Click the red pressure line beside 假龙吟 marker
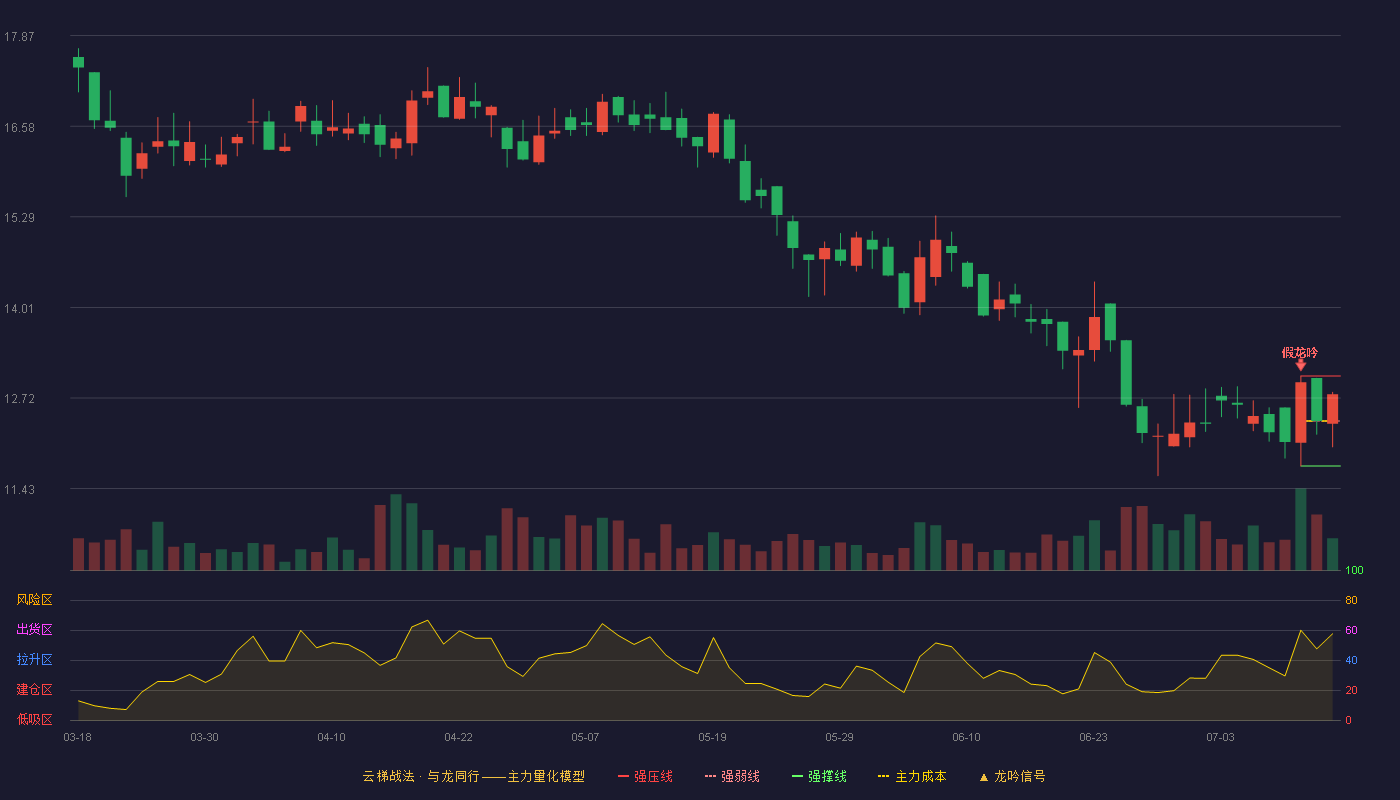This screenshot has width=1400, height=800. click(x=1320, y=376)
